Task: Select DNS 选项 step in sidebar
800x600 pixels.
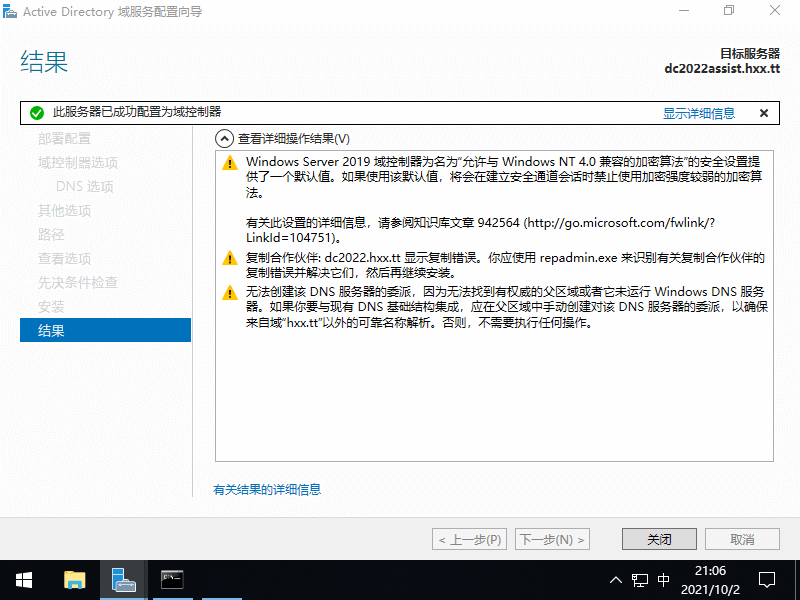Action: click(x=85, y=187)
